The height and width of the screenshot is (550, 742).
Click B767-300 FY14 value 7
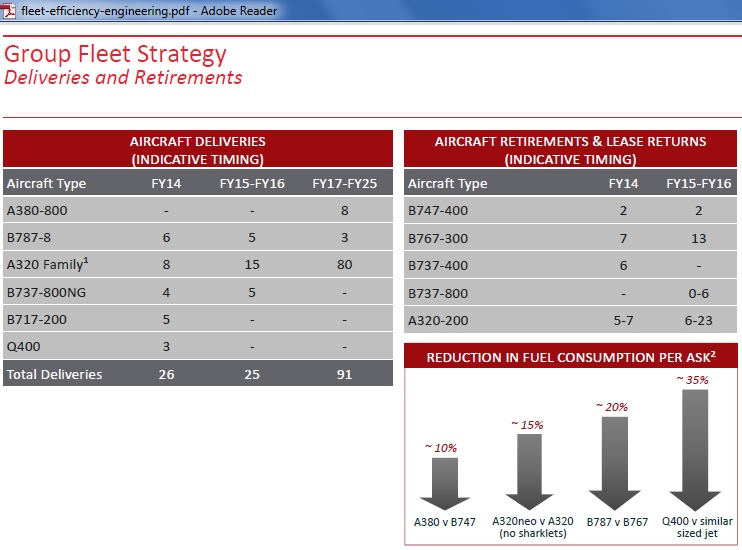coord(623,238)
